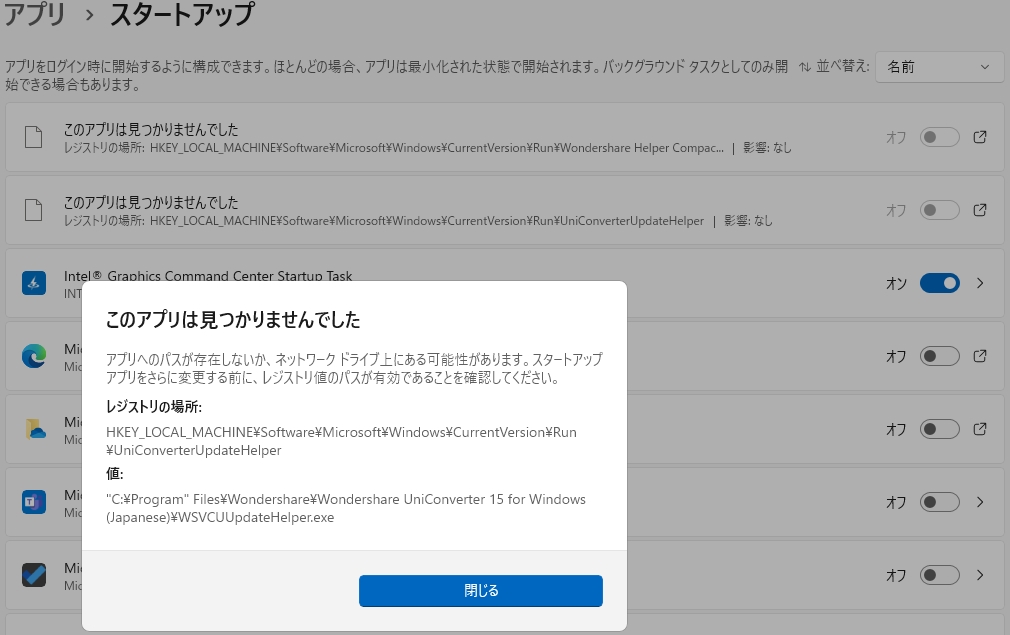
Task: Click the Microsoft Edge app icon
Action: (33, 355)
